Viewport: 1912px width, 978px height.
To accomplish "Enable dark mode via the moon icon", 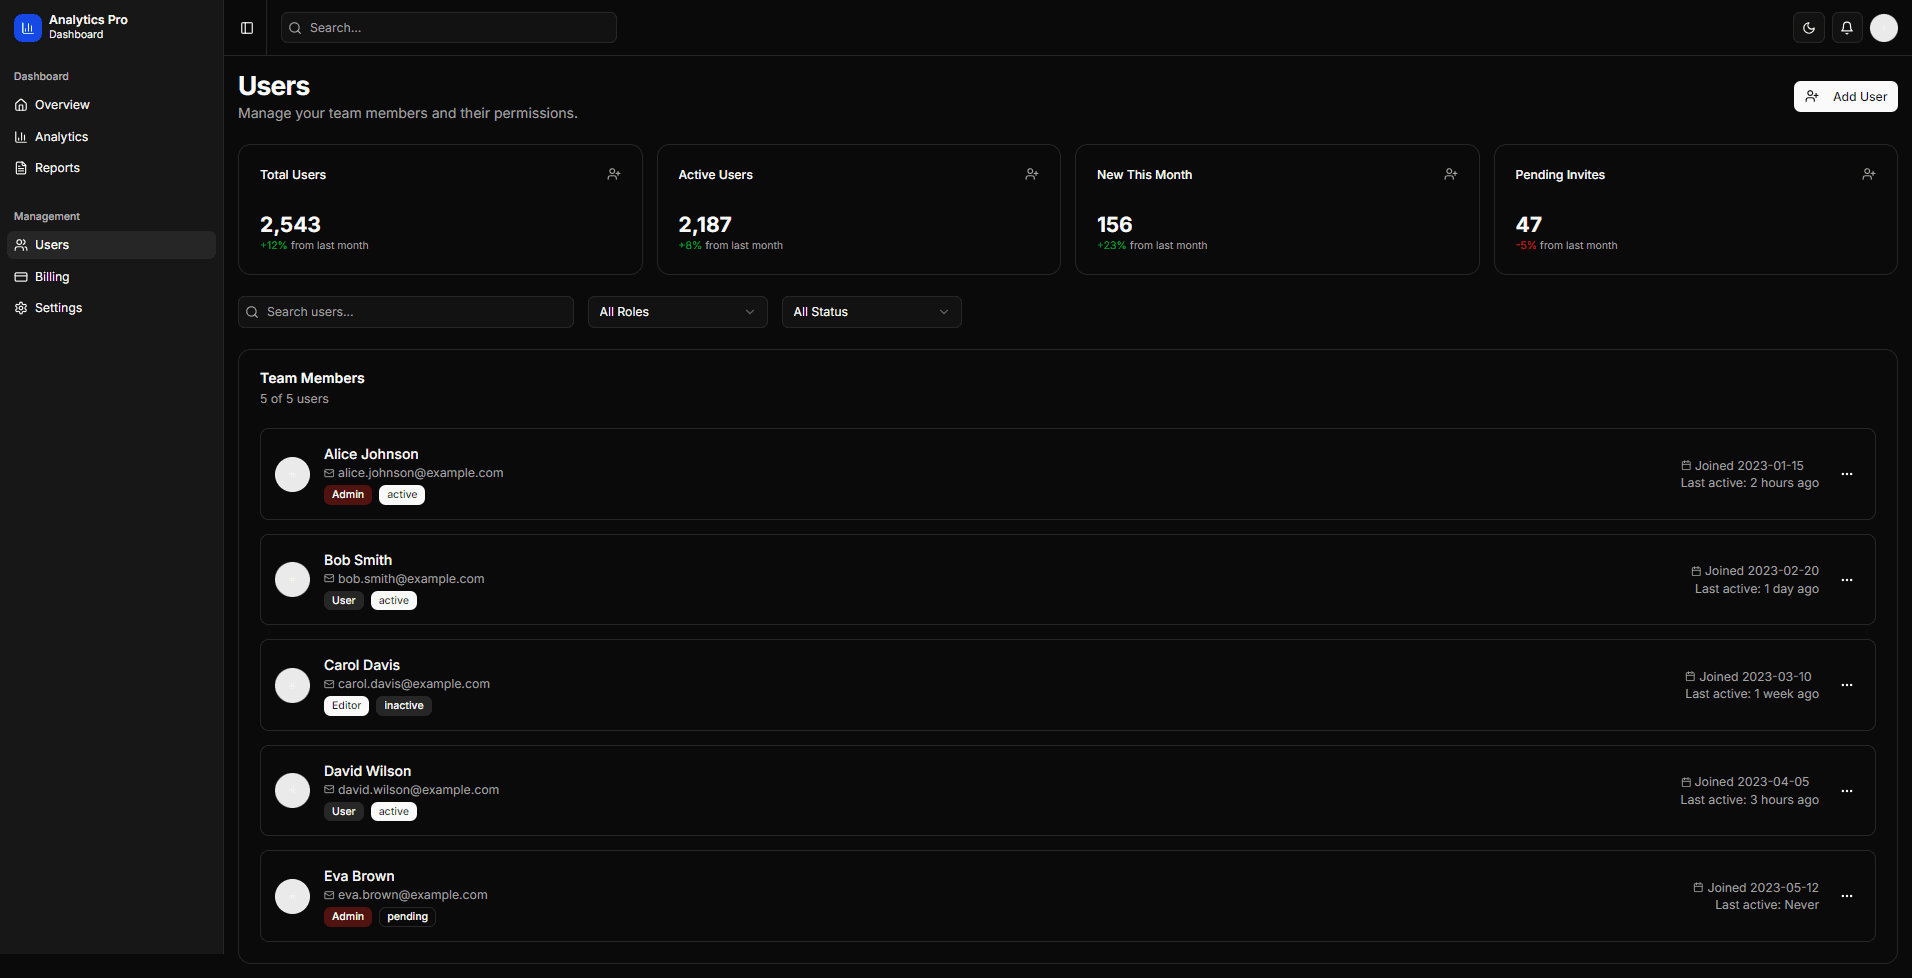I will (x=1808, y=27).
